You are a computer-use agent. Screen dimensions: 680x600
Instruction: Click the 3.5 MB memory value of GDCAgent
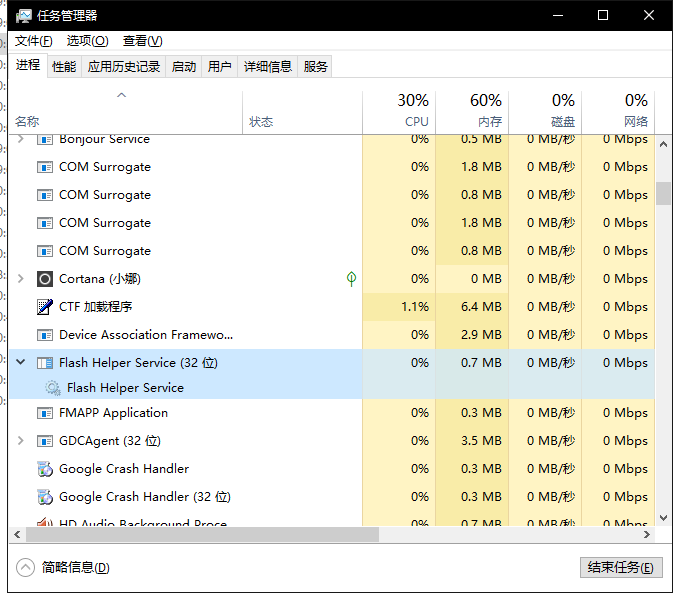tap(481, 441)
